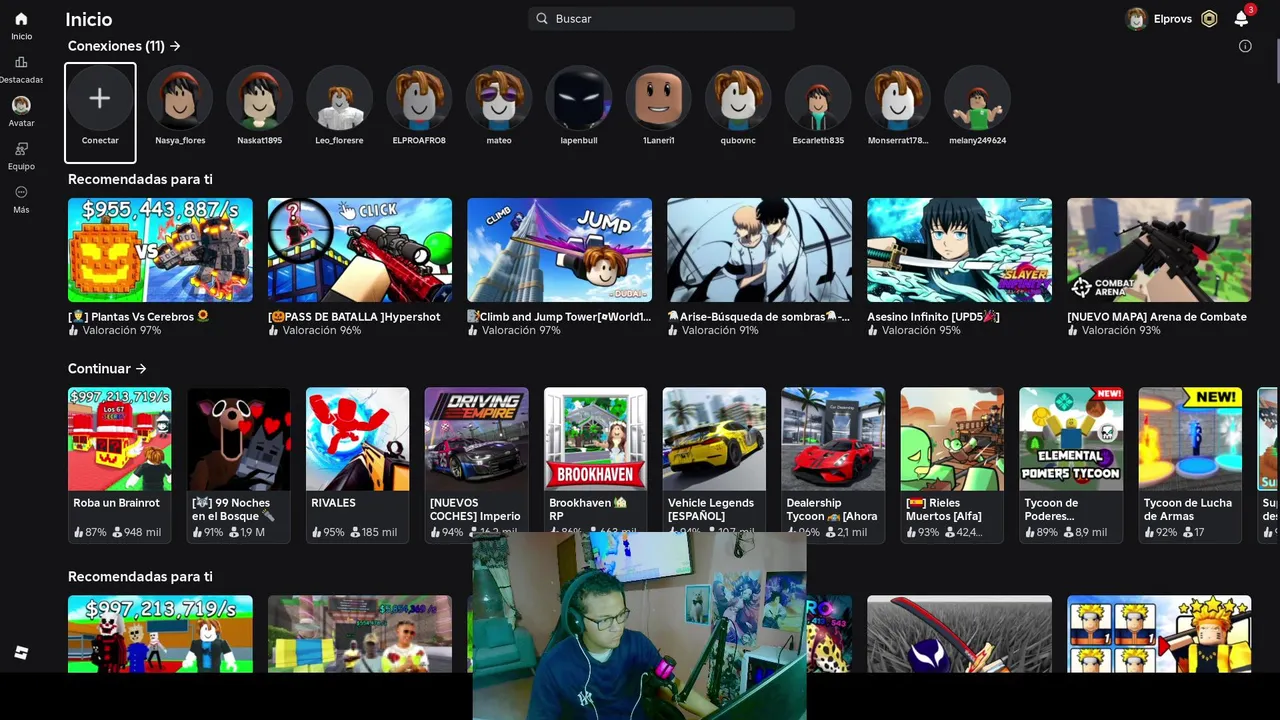Click NUEVO MAPA Arena de Combate title
The height and width of the screenshot is (720, 1280).
[1157, 316]
